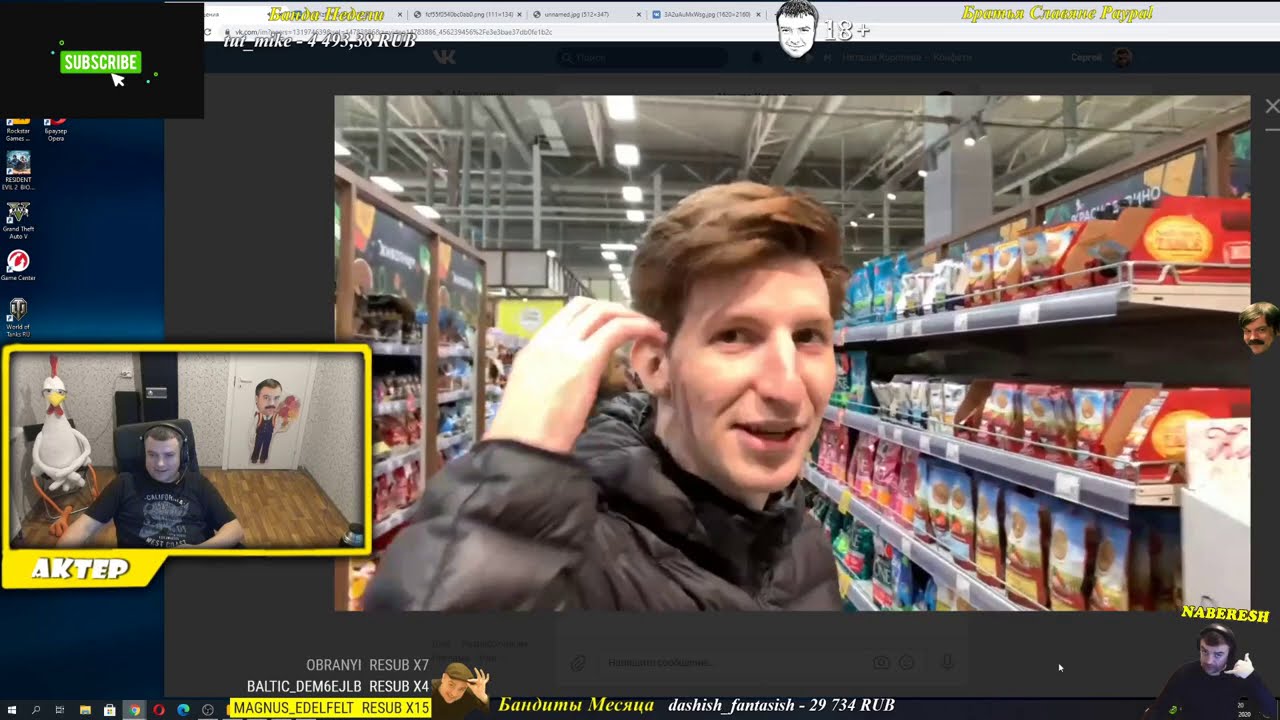Click the browser address bar URL
Viewport: 1280px width, 720px height.
(395, 32)
